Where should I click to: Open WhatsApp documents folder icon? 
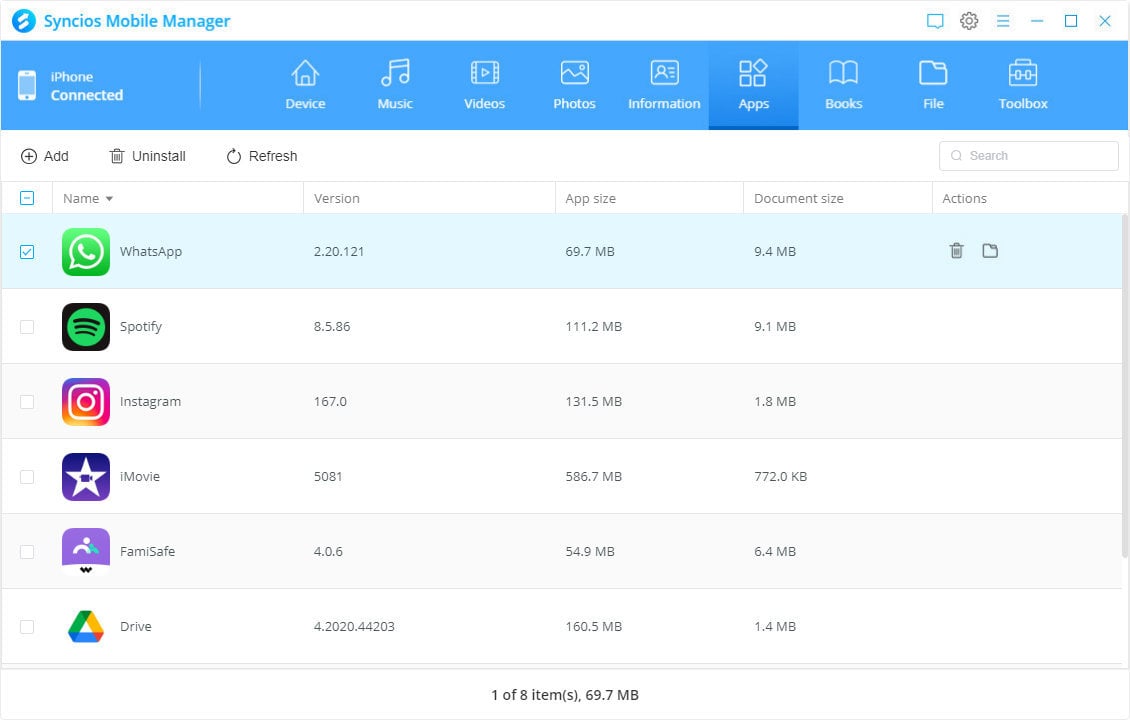click(x=990, y=251)
